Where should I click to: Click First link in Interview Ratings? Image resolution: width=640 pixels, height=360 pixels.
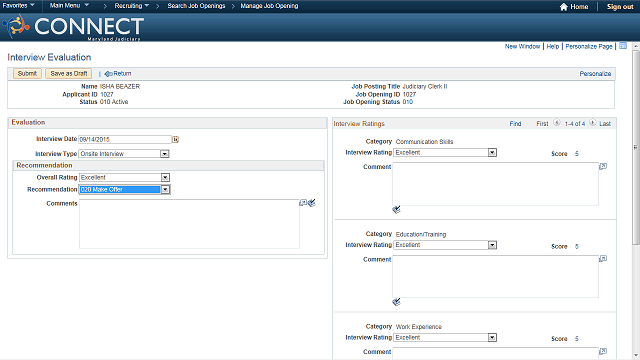pos(542,124)
